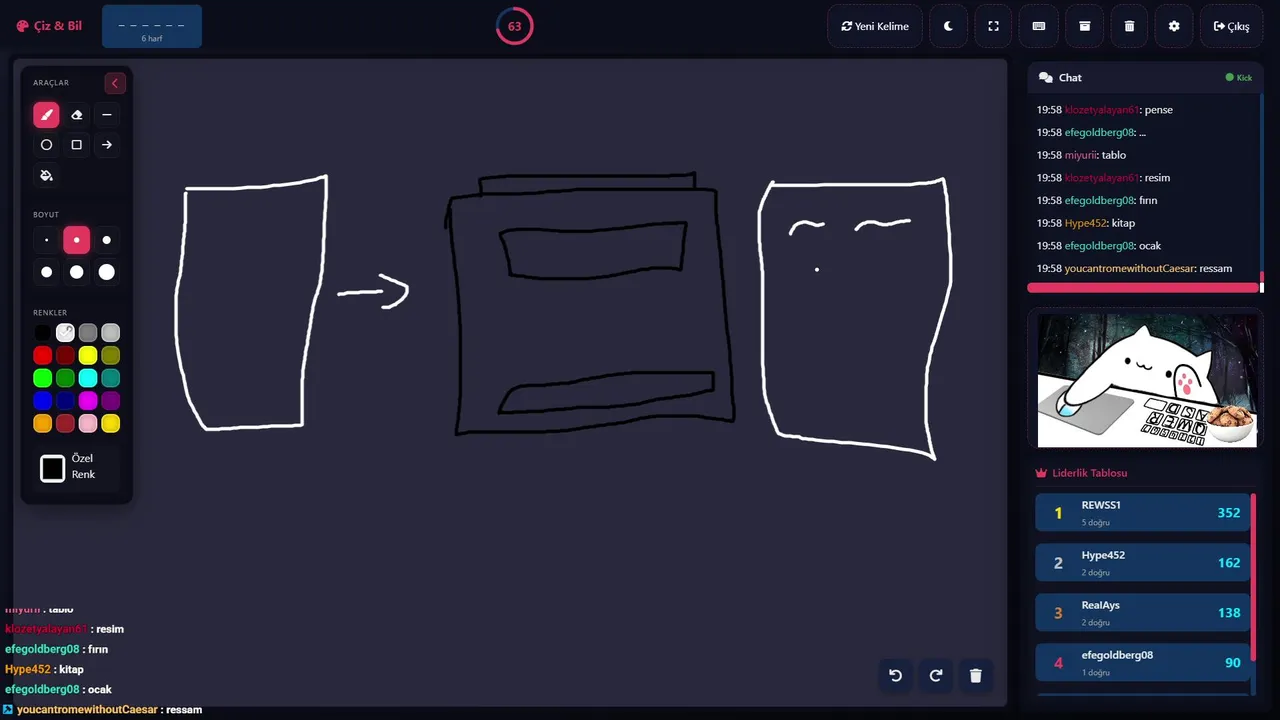The height and width of the screenshot is (720, 1280).
Task: Pick the gold swatch in bottom row
Action: pyautogui.click(x=111, y=424)
